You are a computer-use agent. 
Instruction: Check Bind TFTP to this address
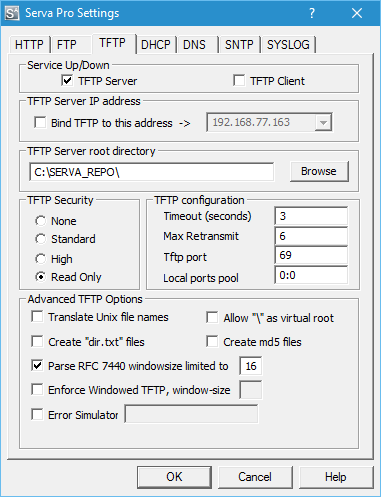pyautogui.click(x=40, y=122)
